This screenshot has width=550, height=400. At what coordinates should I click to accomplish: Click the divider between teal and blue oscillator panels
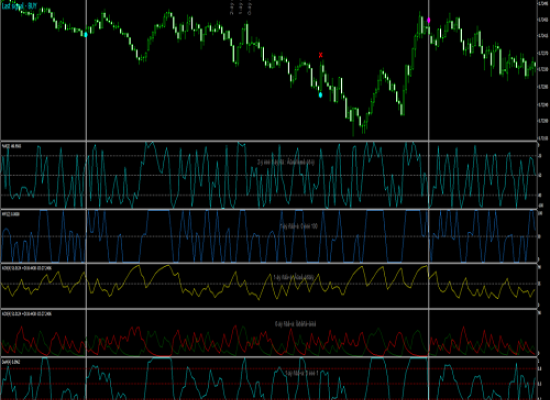click(x=269, y=209)
